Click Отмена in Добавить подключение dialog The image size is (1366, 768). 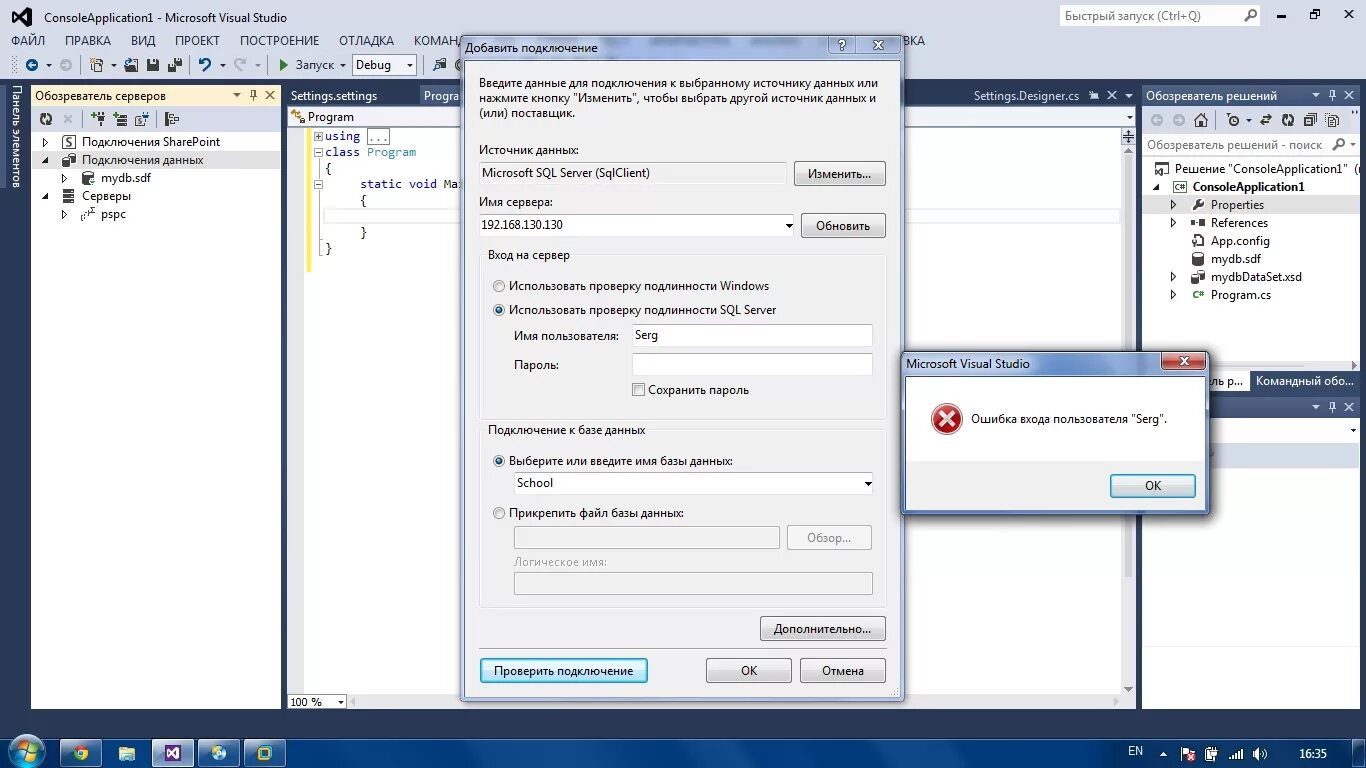(x=843, y=671)
